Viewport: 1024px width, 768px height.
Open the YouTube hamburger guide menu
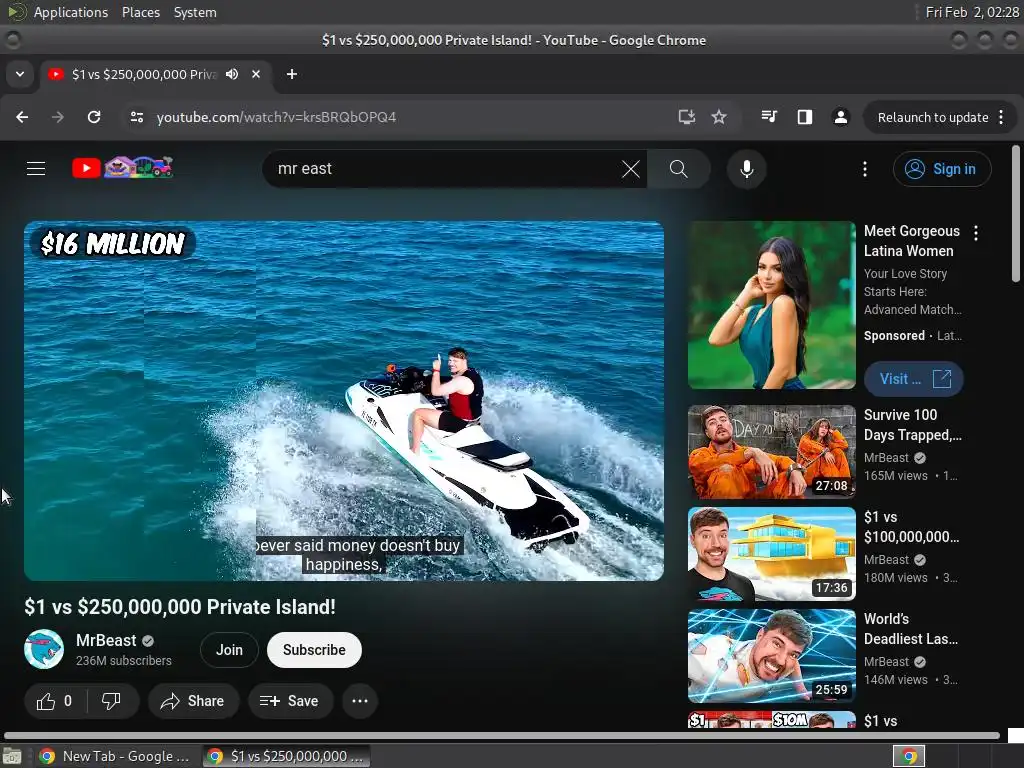[36, 168]
